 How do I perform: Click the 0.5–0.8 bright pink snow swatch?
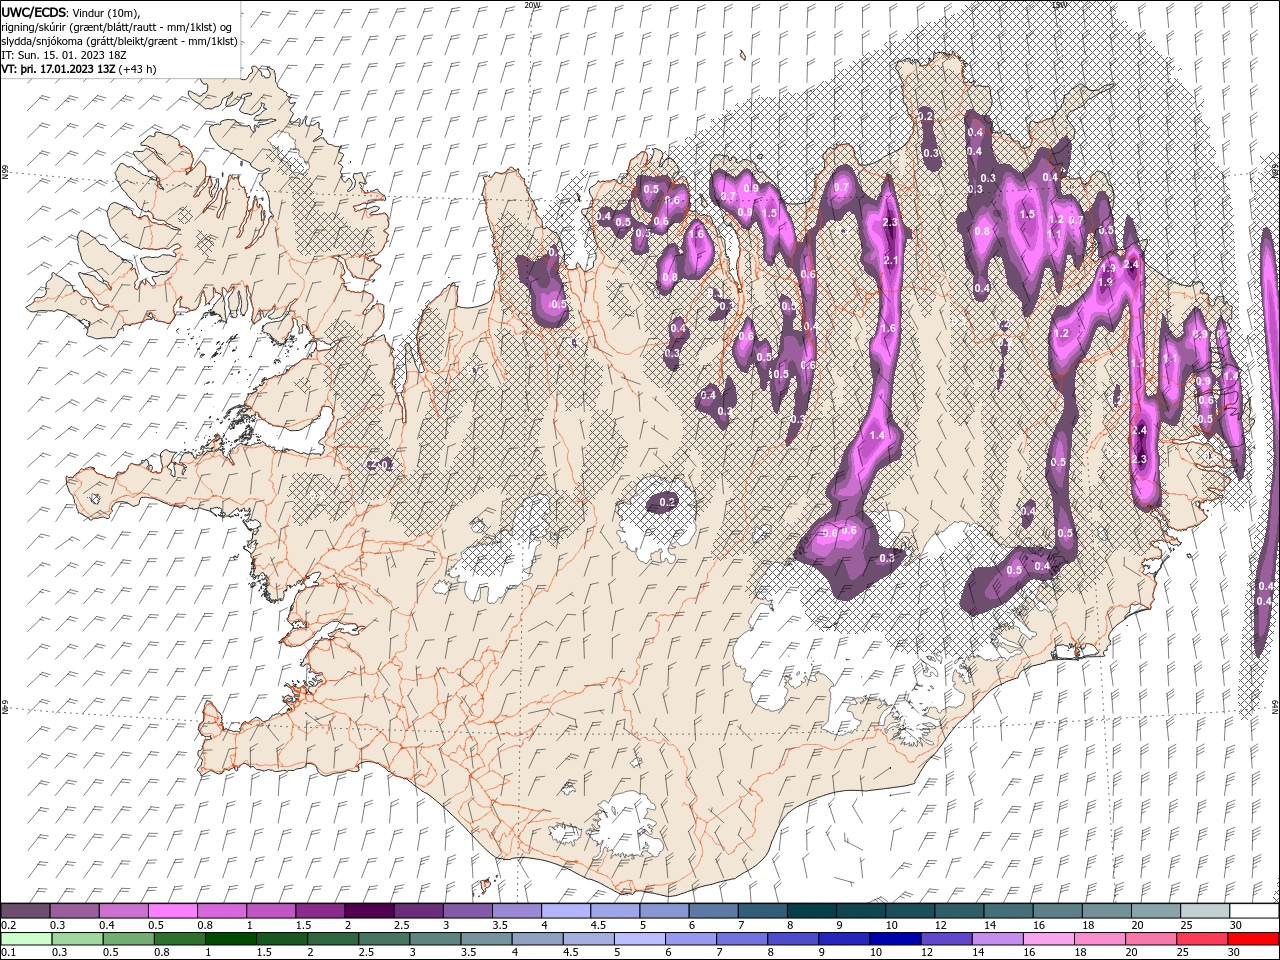tap(173, 911)
